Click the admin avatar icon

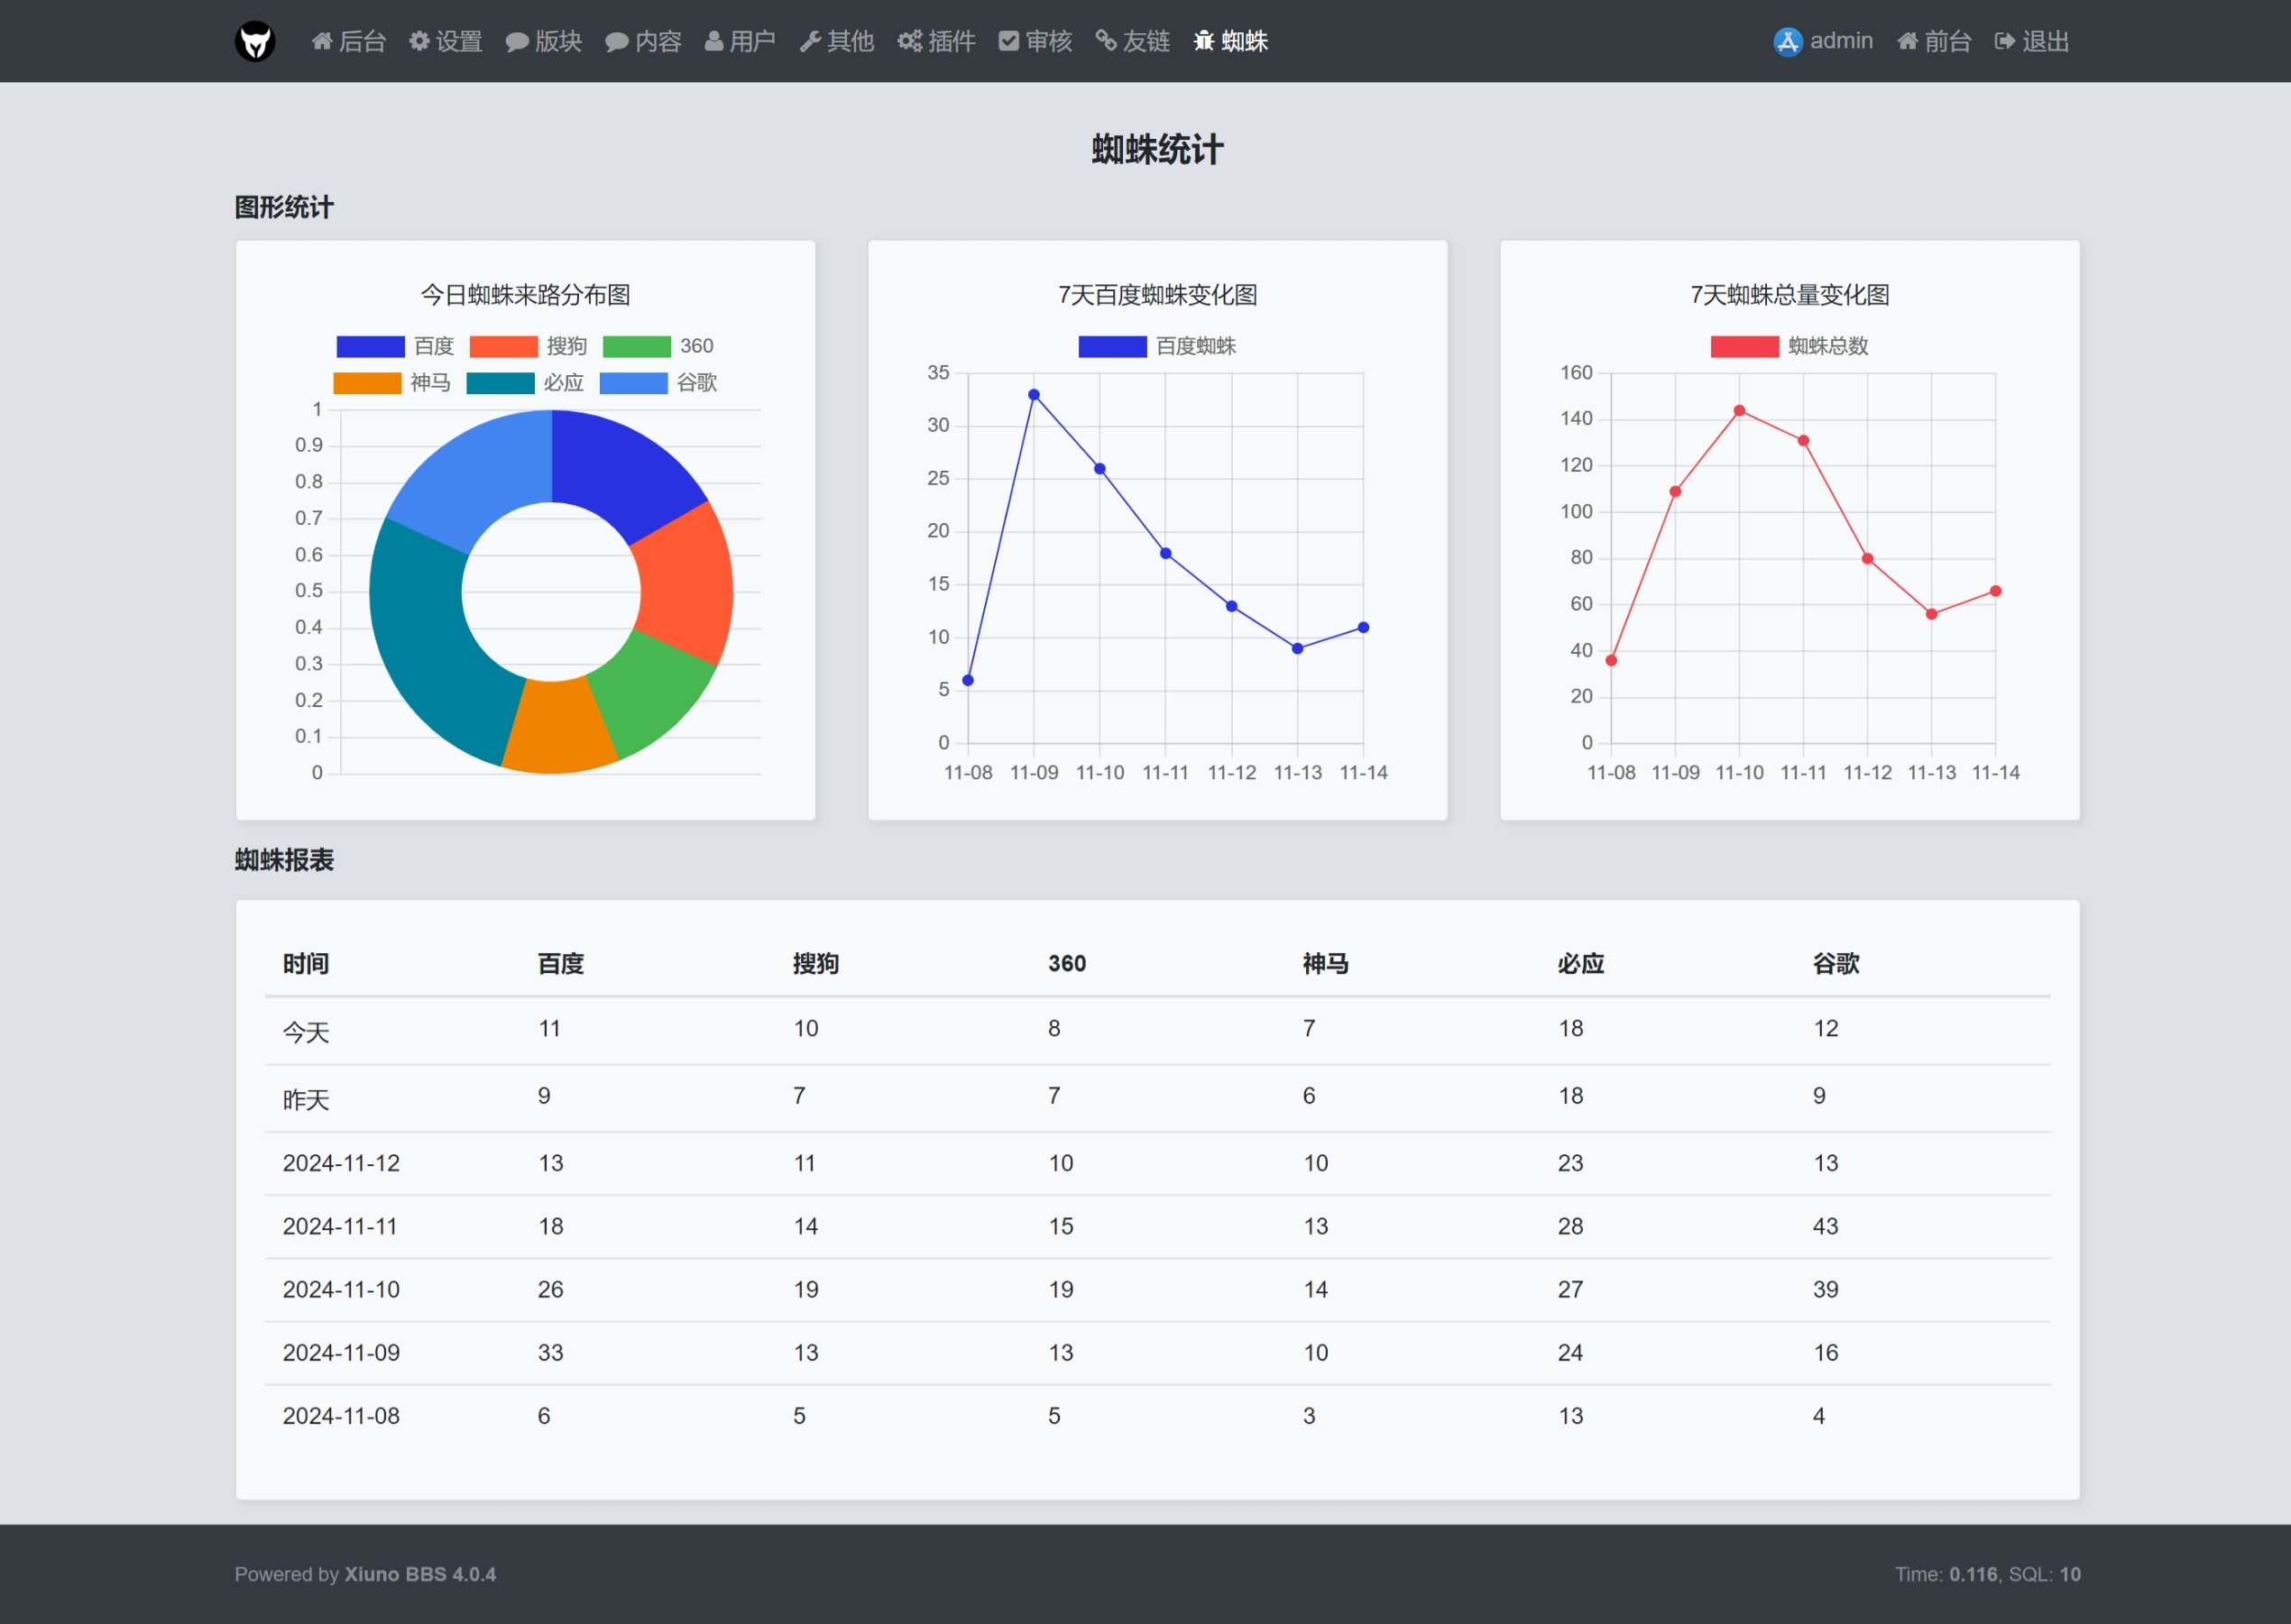1788,41
